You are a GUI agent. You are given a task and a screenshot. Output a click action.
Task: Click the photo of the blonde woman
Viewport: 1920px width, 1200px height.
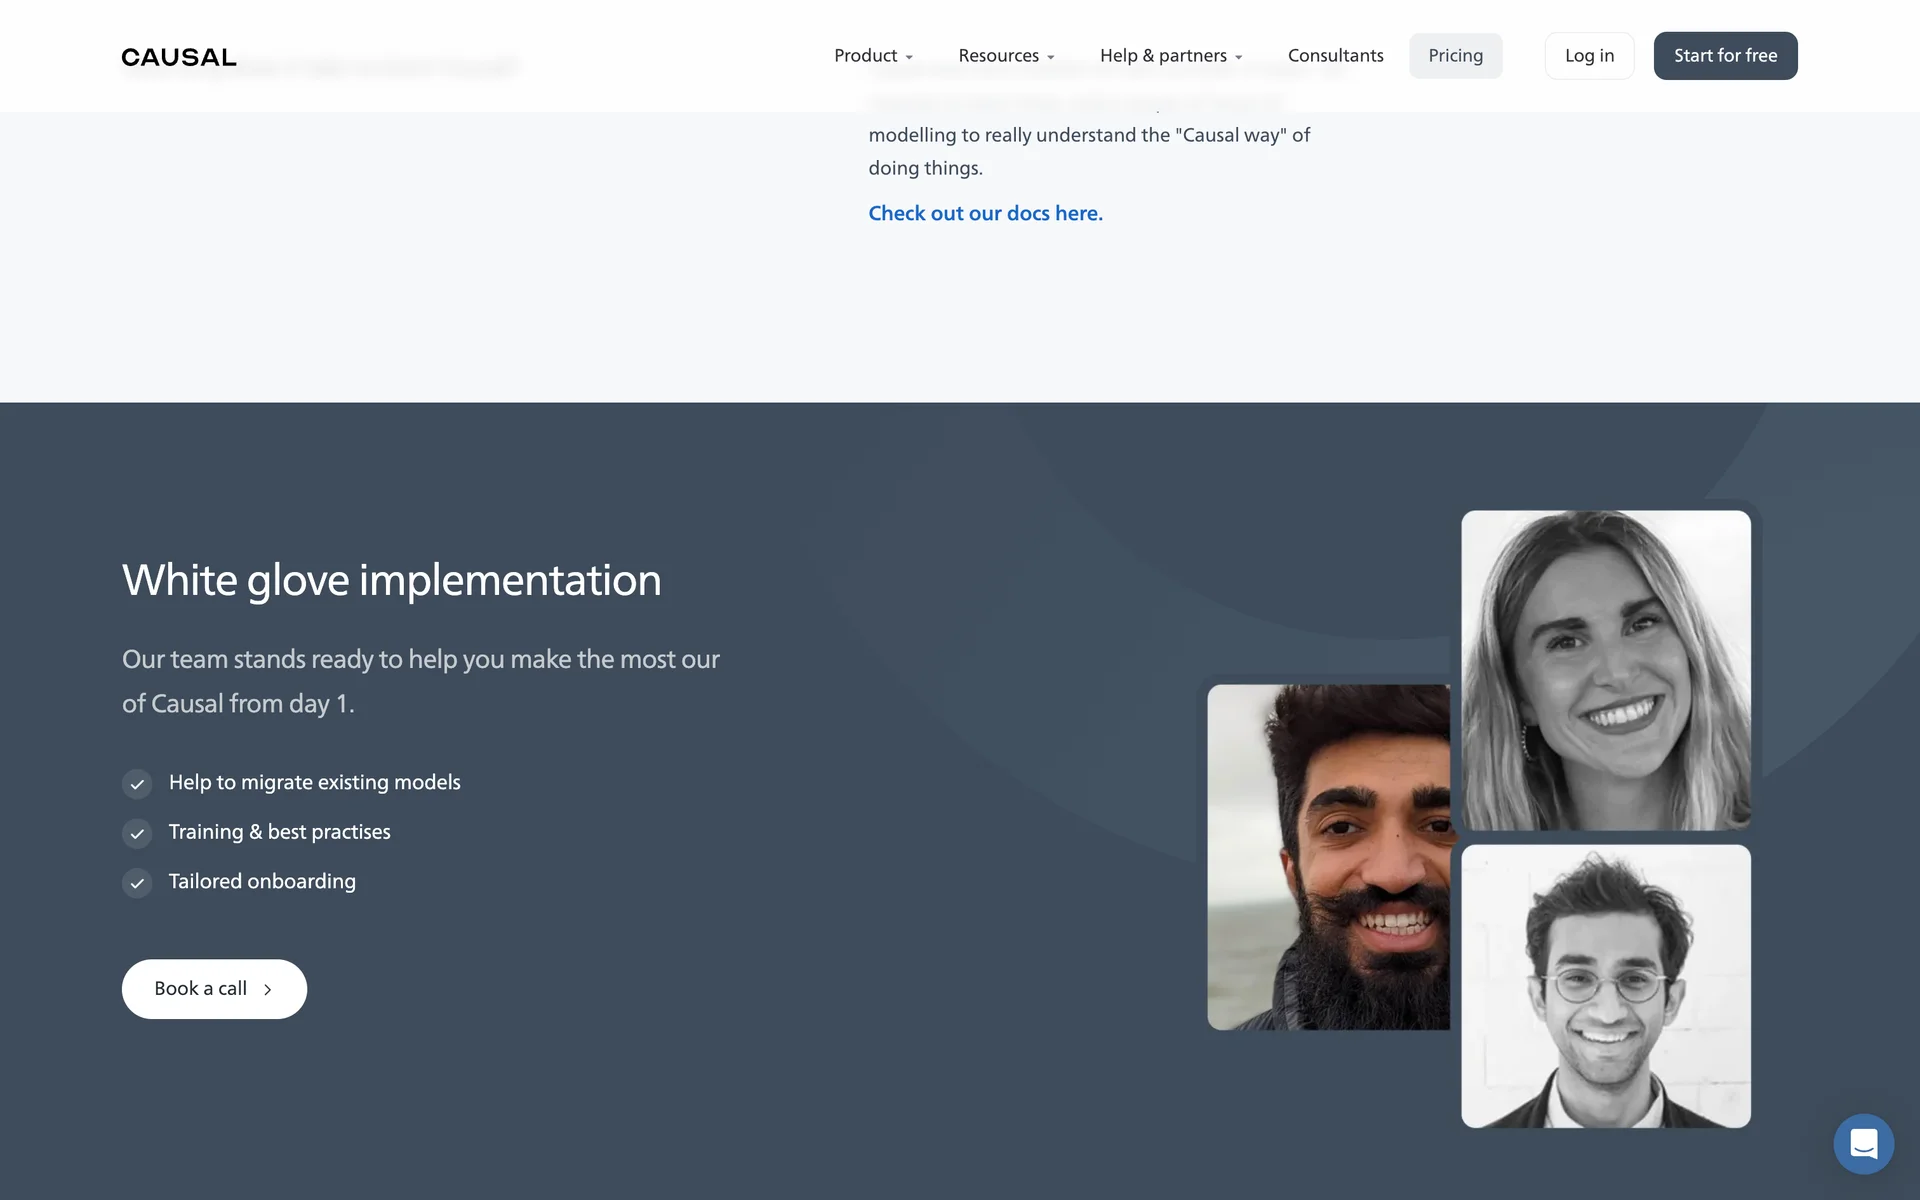(x=1605, y=670)
